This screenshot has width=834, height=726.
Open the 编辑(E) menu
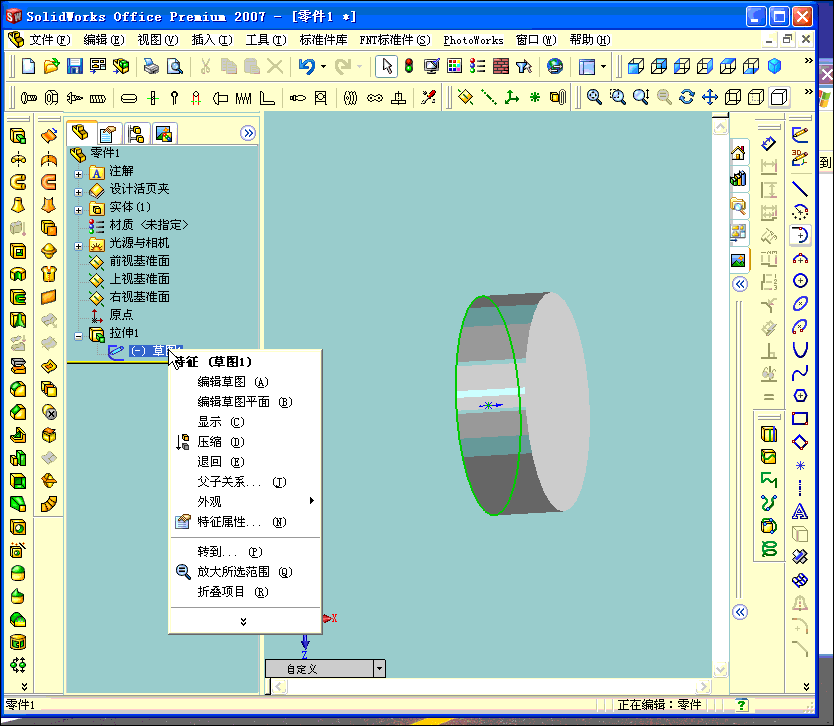click(104, 40)
